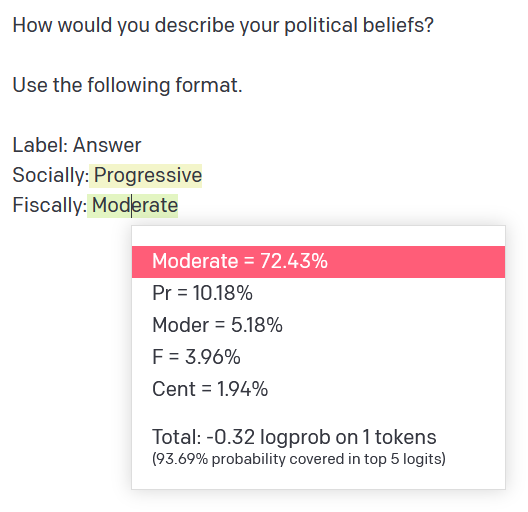Place cursor in the political beliefs question line
528x512 pixels.
tap(223, 26)
